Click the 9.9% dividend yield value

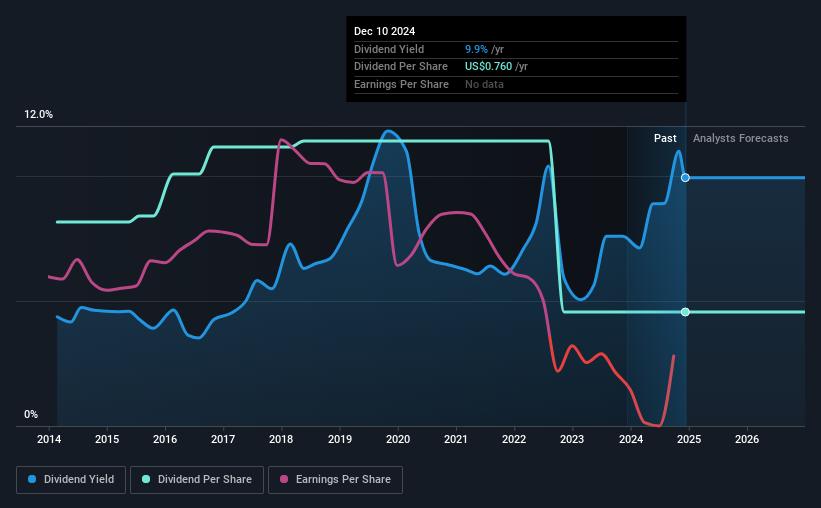(476, 49)
